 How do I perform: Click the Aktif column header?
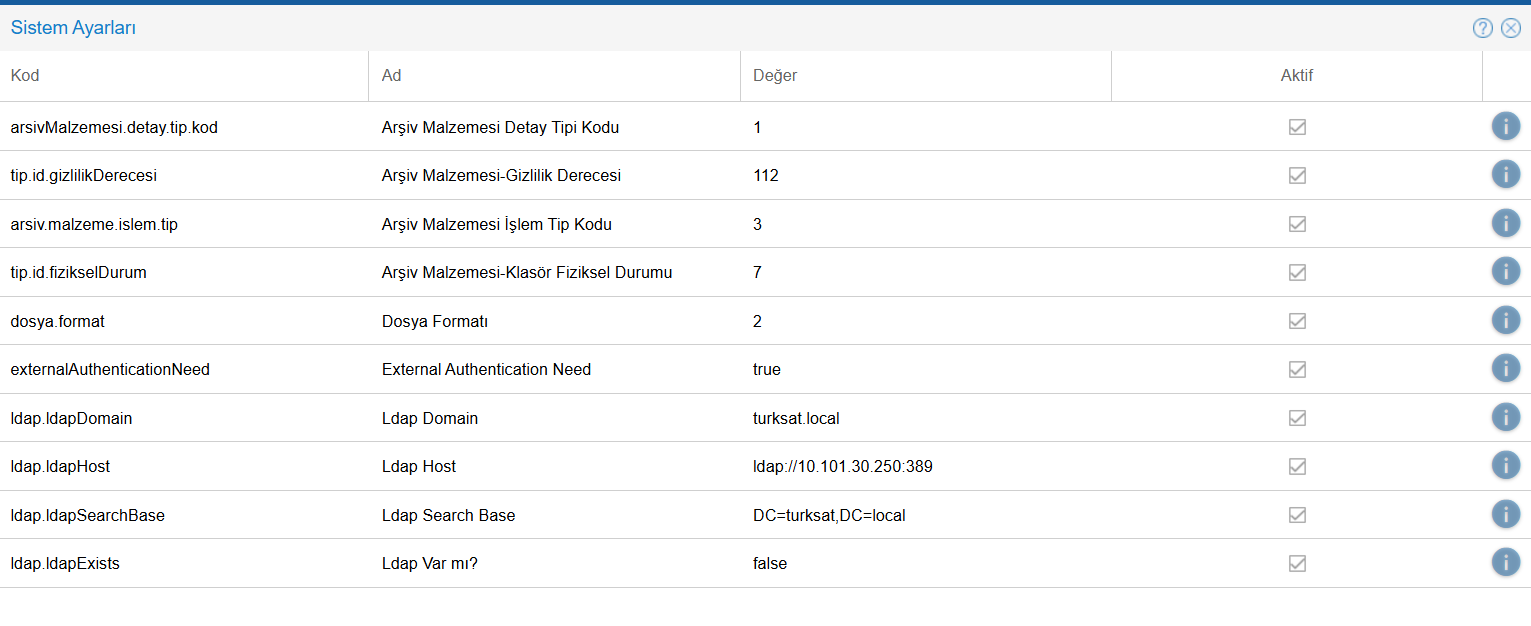1296,76
